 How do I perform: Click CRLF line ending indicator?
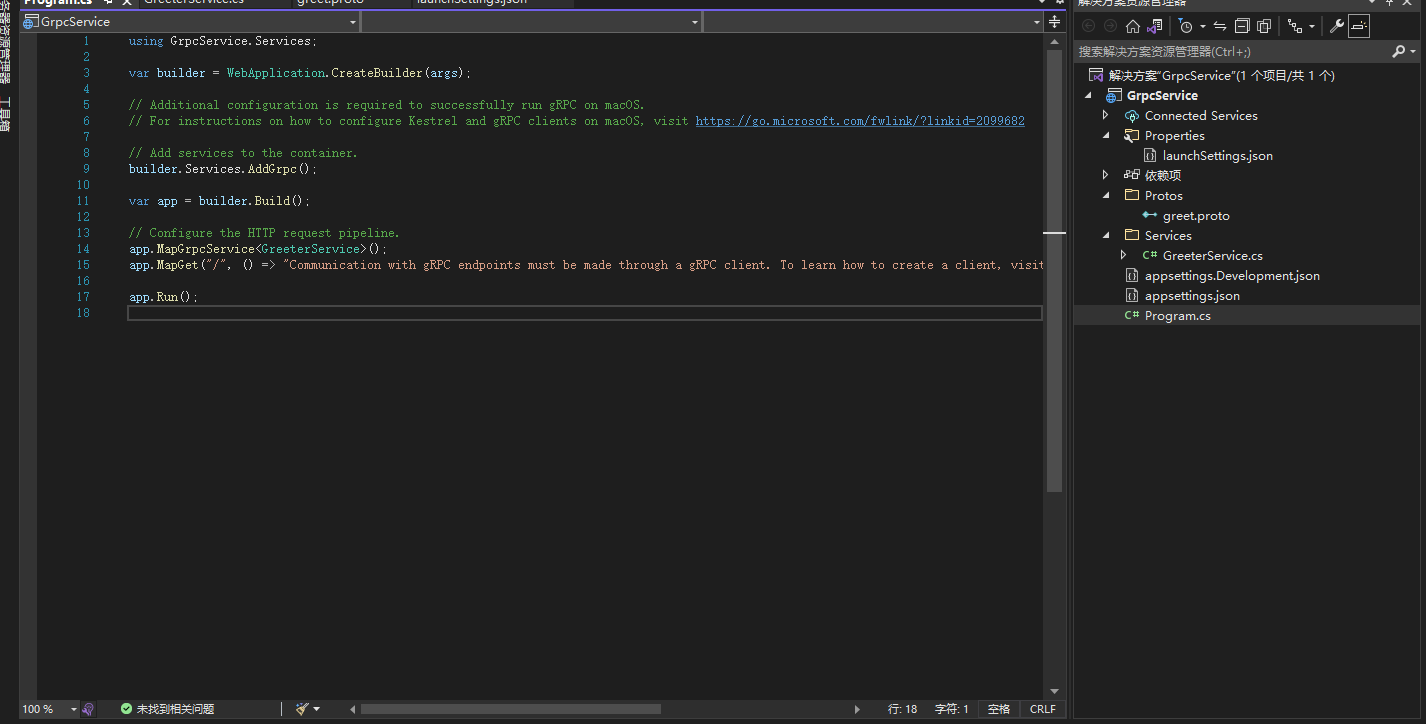[1042, 709]
